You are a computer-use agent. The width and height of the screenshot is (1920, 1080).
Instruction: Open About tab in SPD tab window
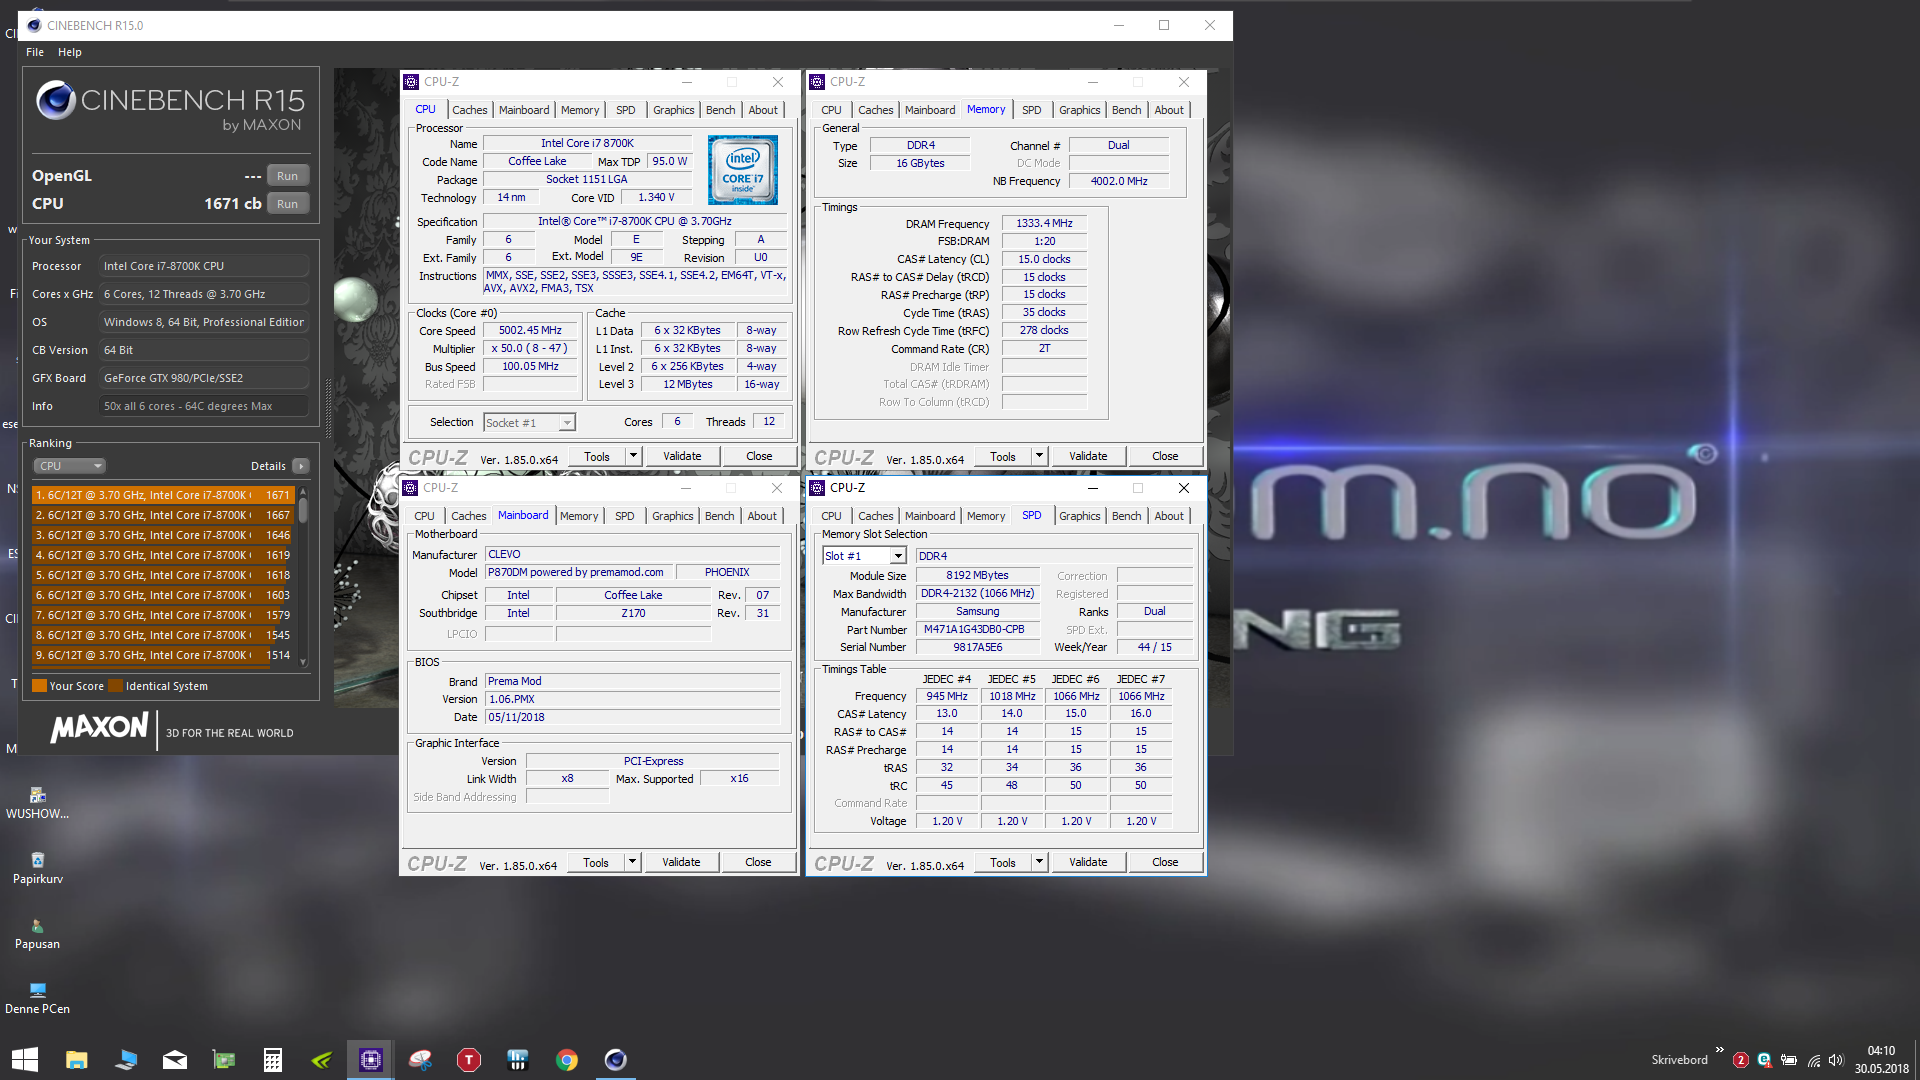(x=1169, y=516)
